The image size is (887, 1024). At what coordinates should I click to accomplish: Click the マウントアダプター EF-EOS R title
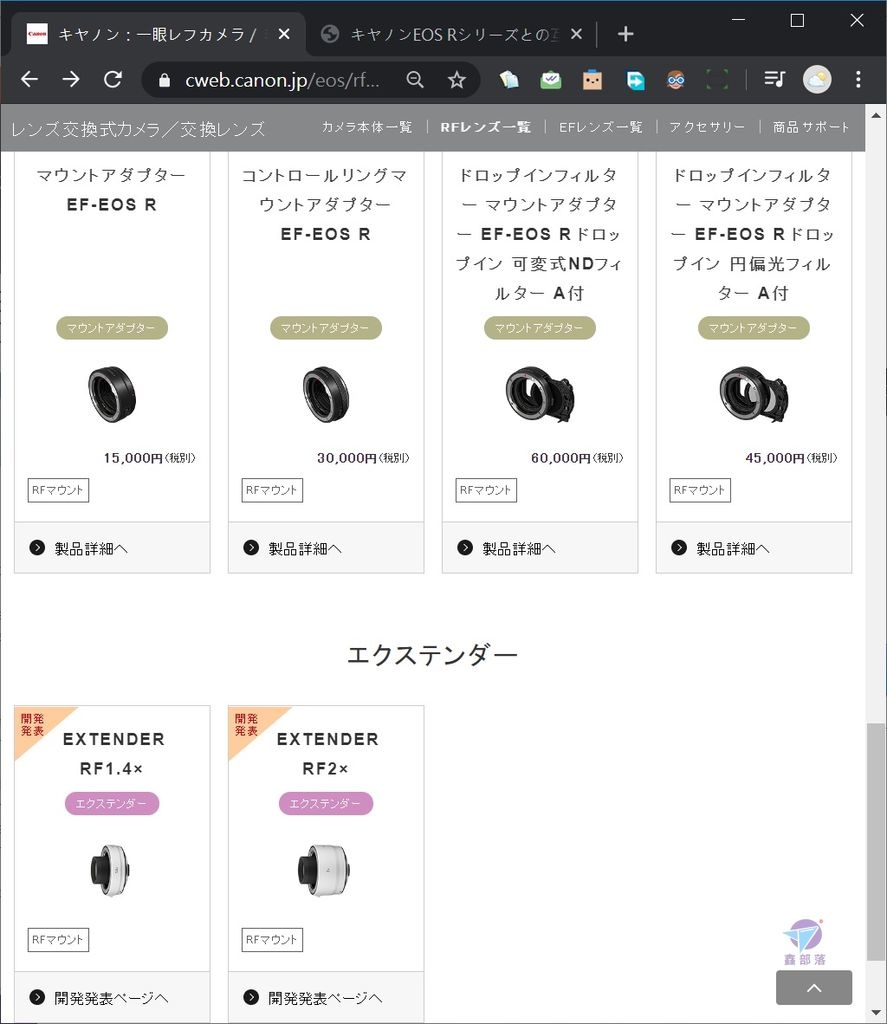pos(112,189)
